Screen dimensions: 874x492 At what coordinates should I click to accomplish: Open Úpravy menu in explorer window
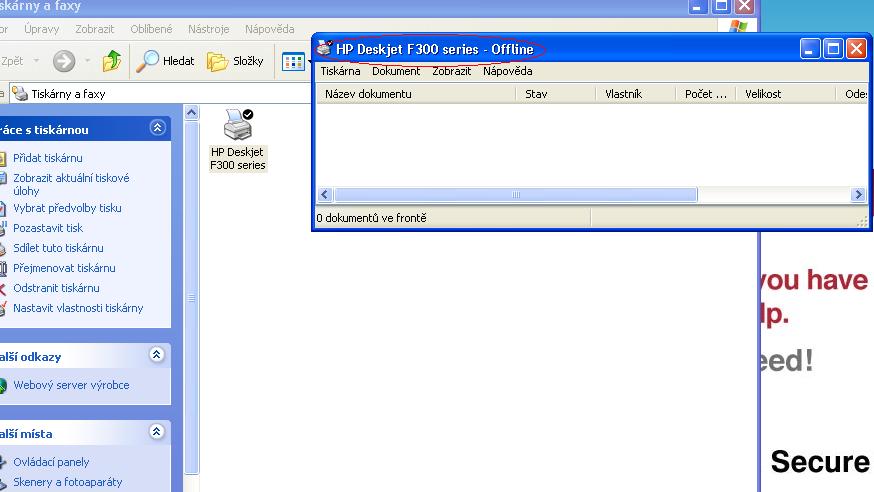[x=42, y=29]
